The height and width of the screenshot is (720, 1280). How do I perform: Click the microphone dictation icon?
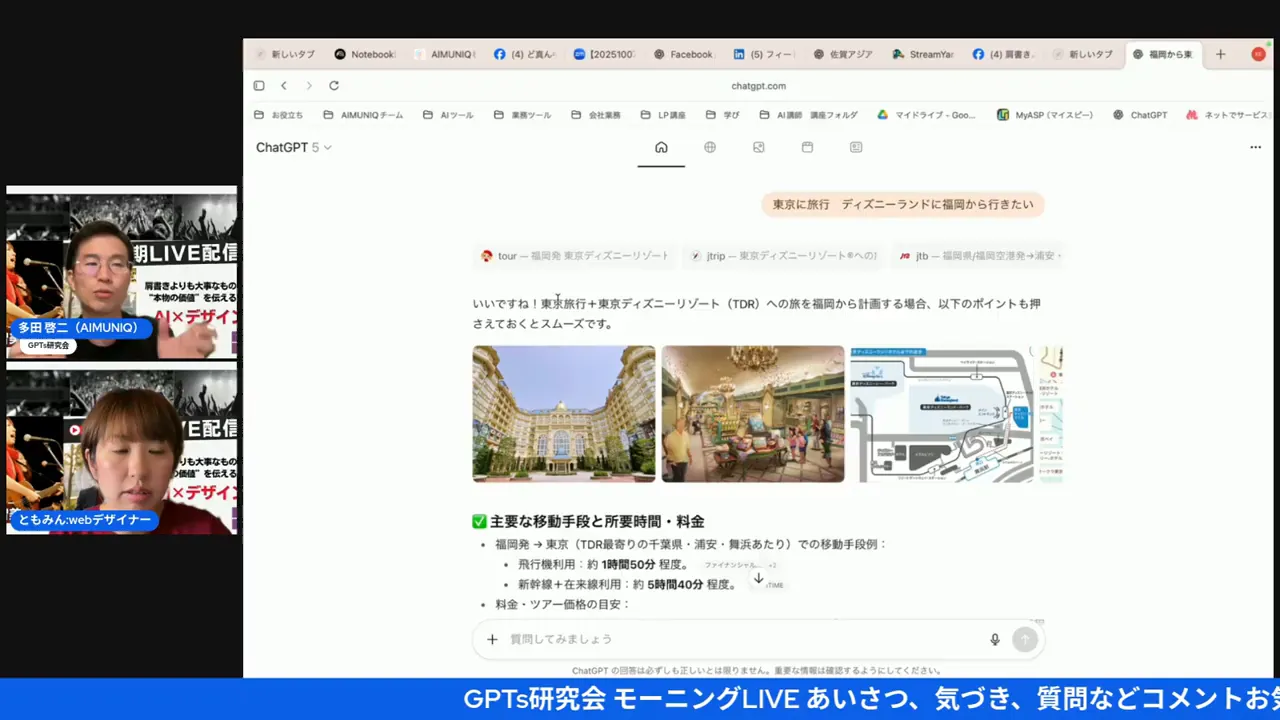click(x=994, y=639)
